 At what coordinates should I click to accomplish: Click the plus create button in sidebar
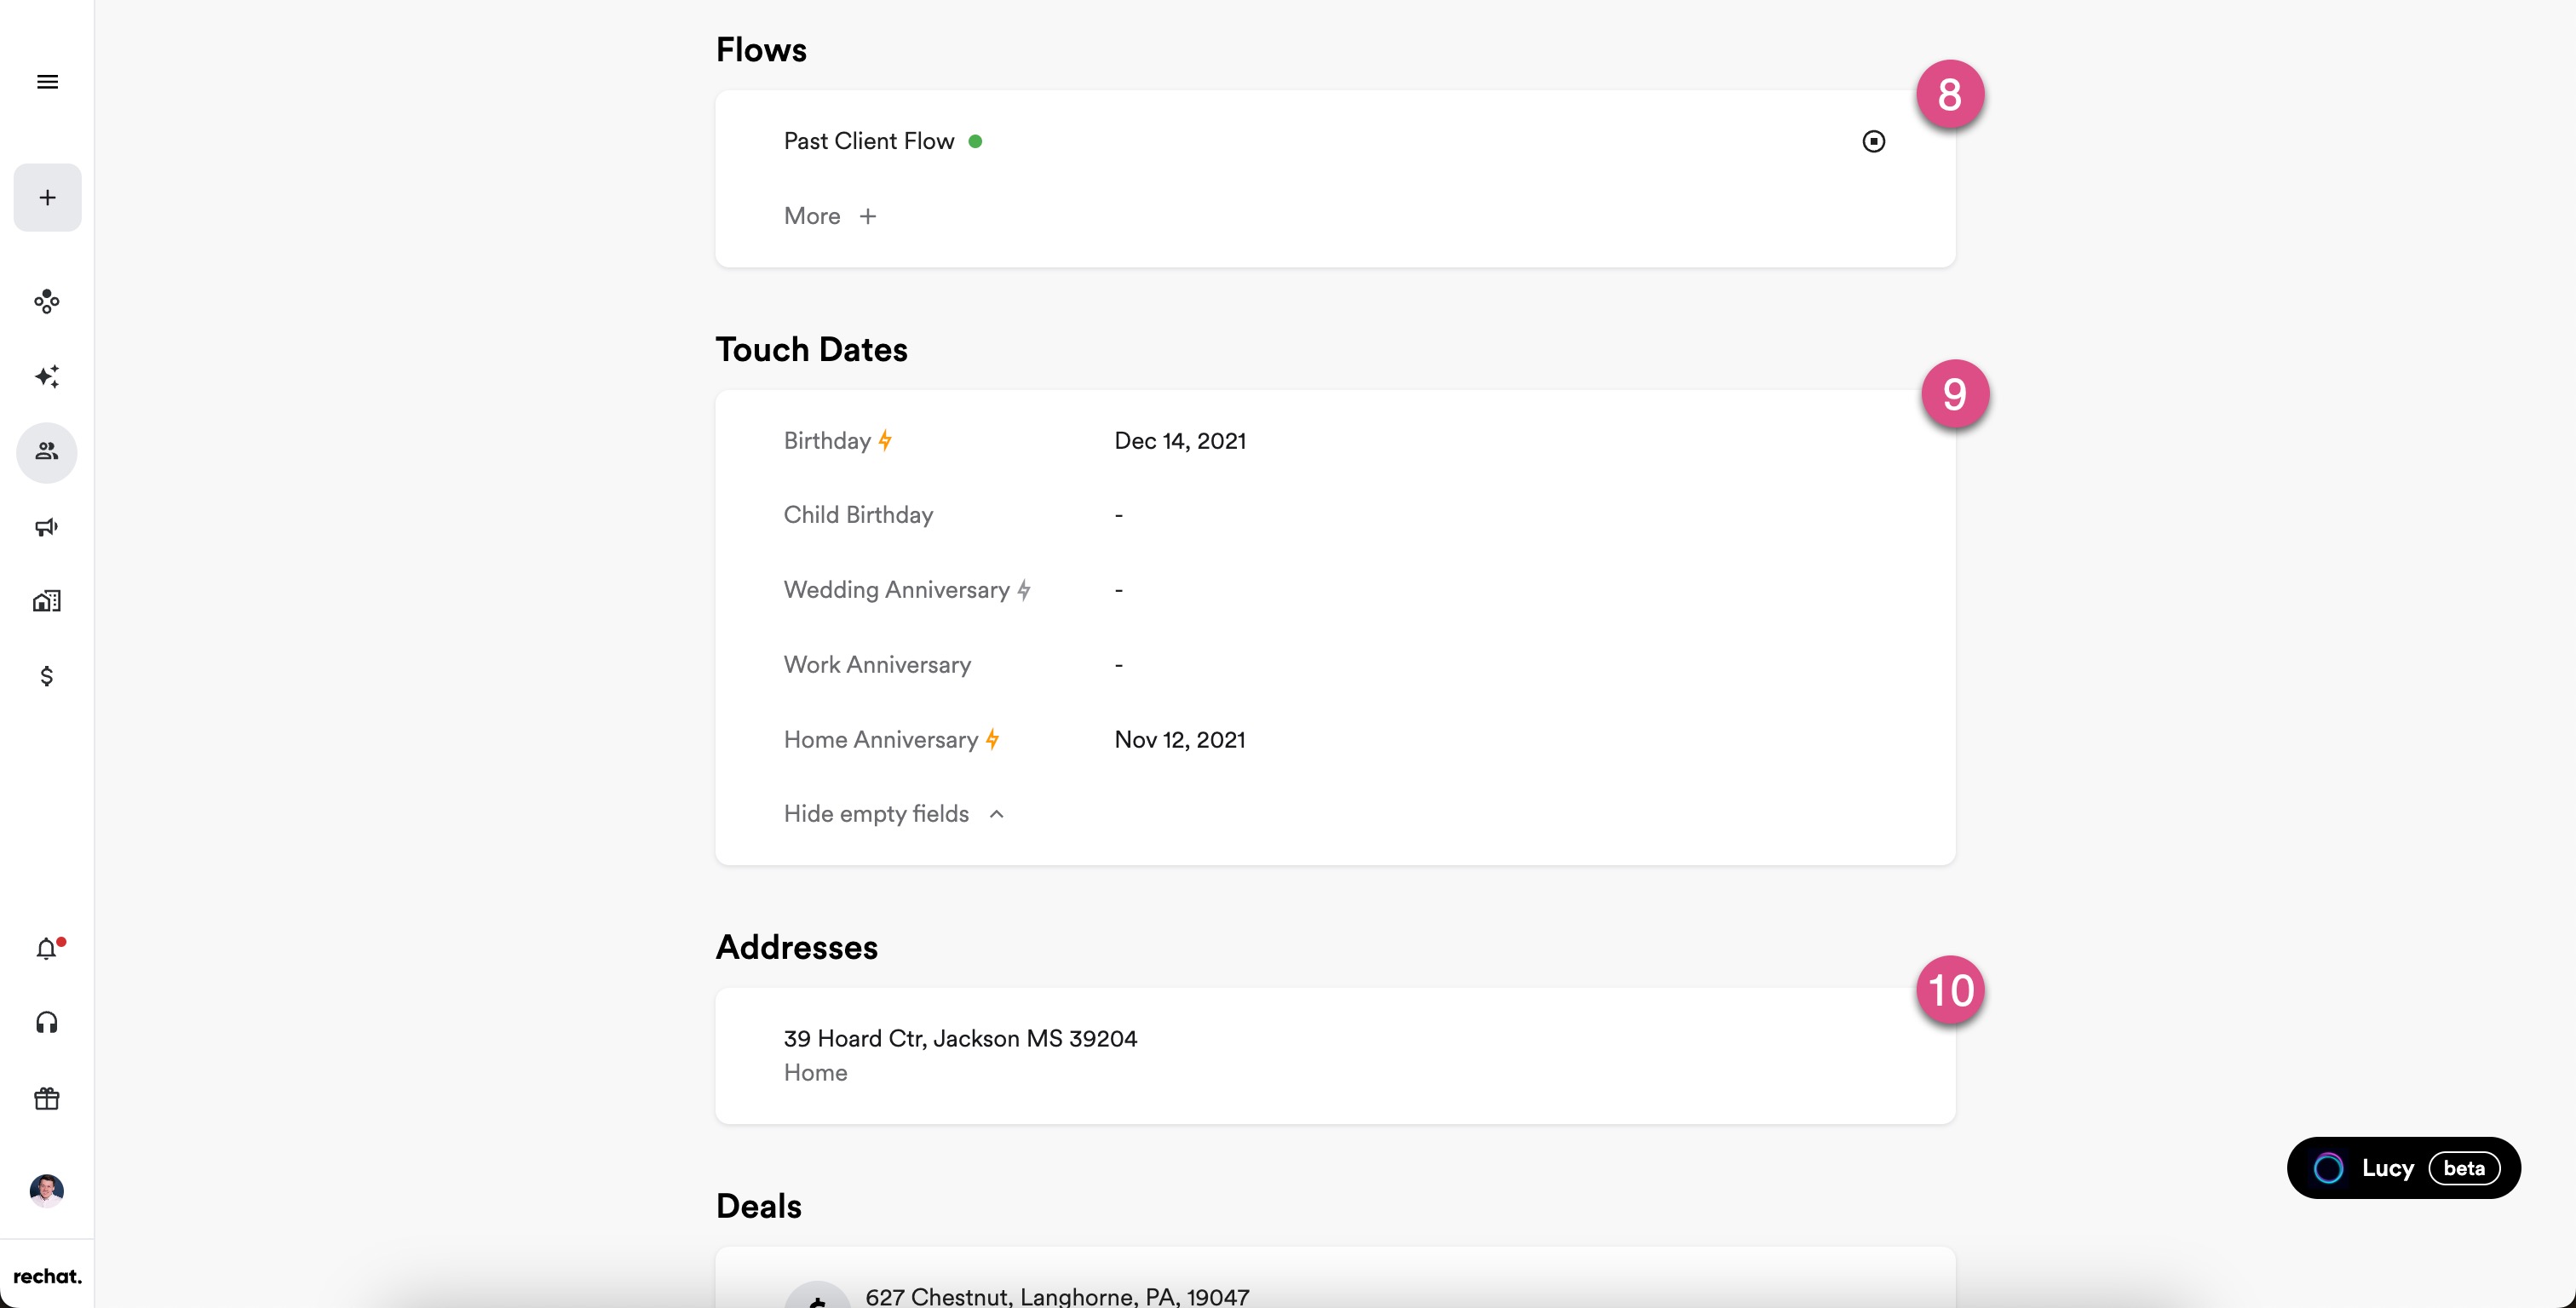47,197
